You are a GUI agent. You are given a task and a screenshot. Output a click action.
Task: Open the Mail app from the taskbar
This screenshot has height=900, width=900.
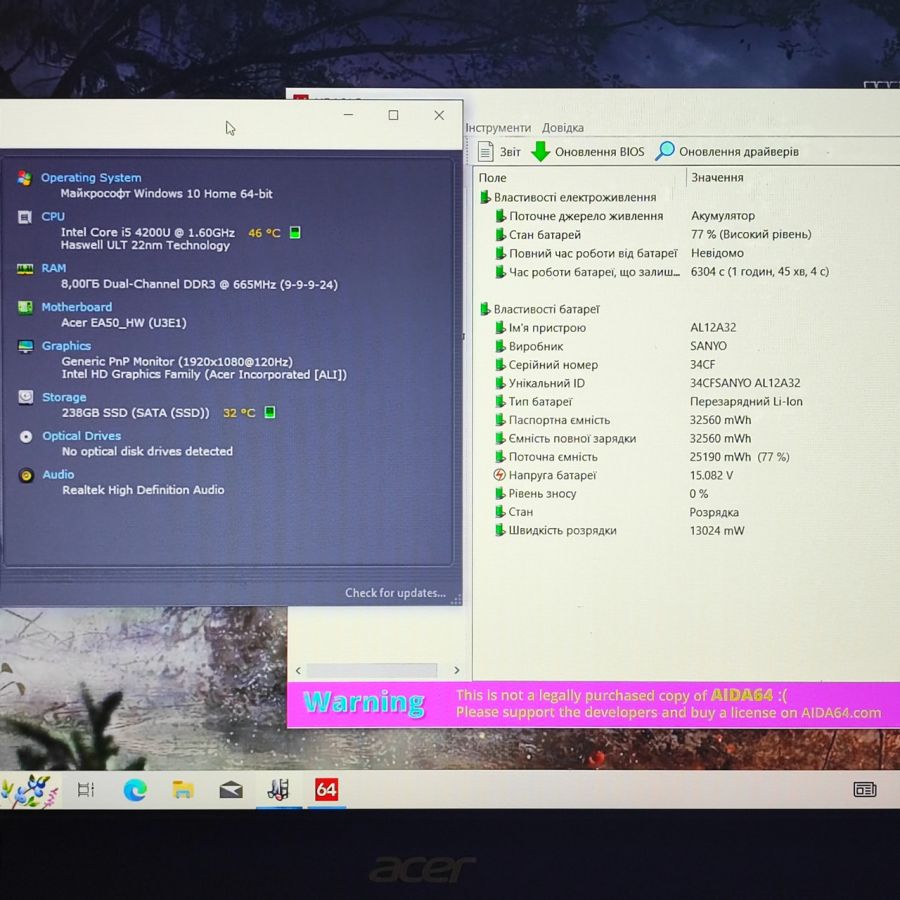click(231, 790)
